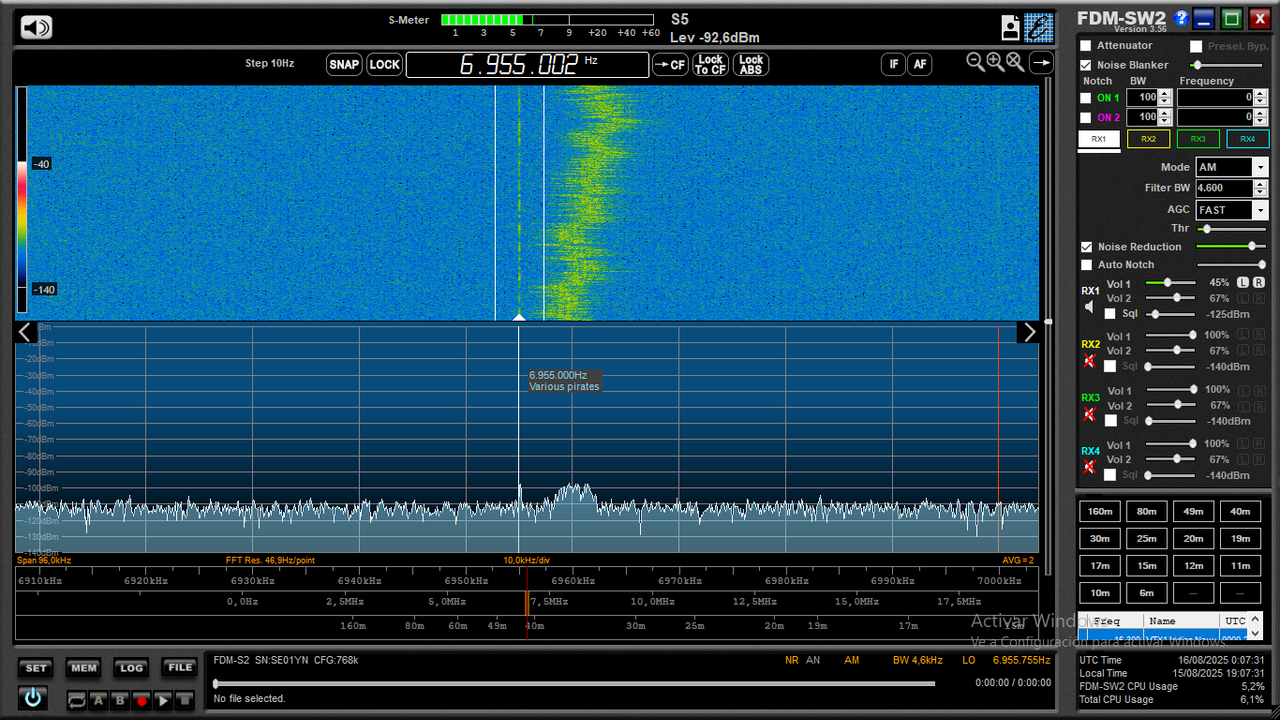Enable Notch ON 2 checkbox
Screen dimensions: 1280x720
[x=1086, y=117]
